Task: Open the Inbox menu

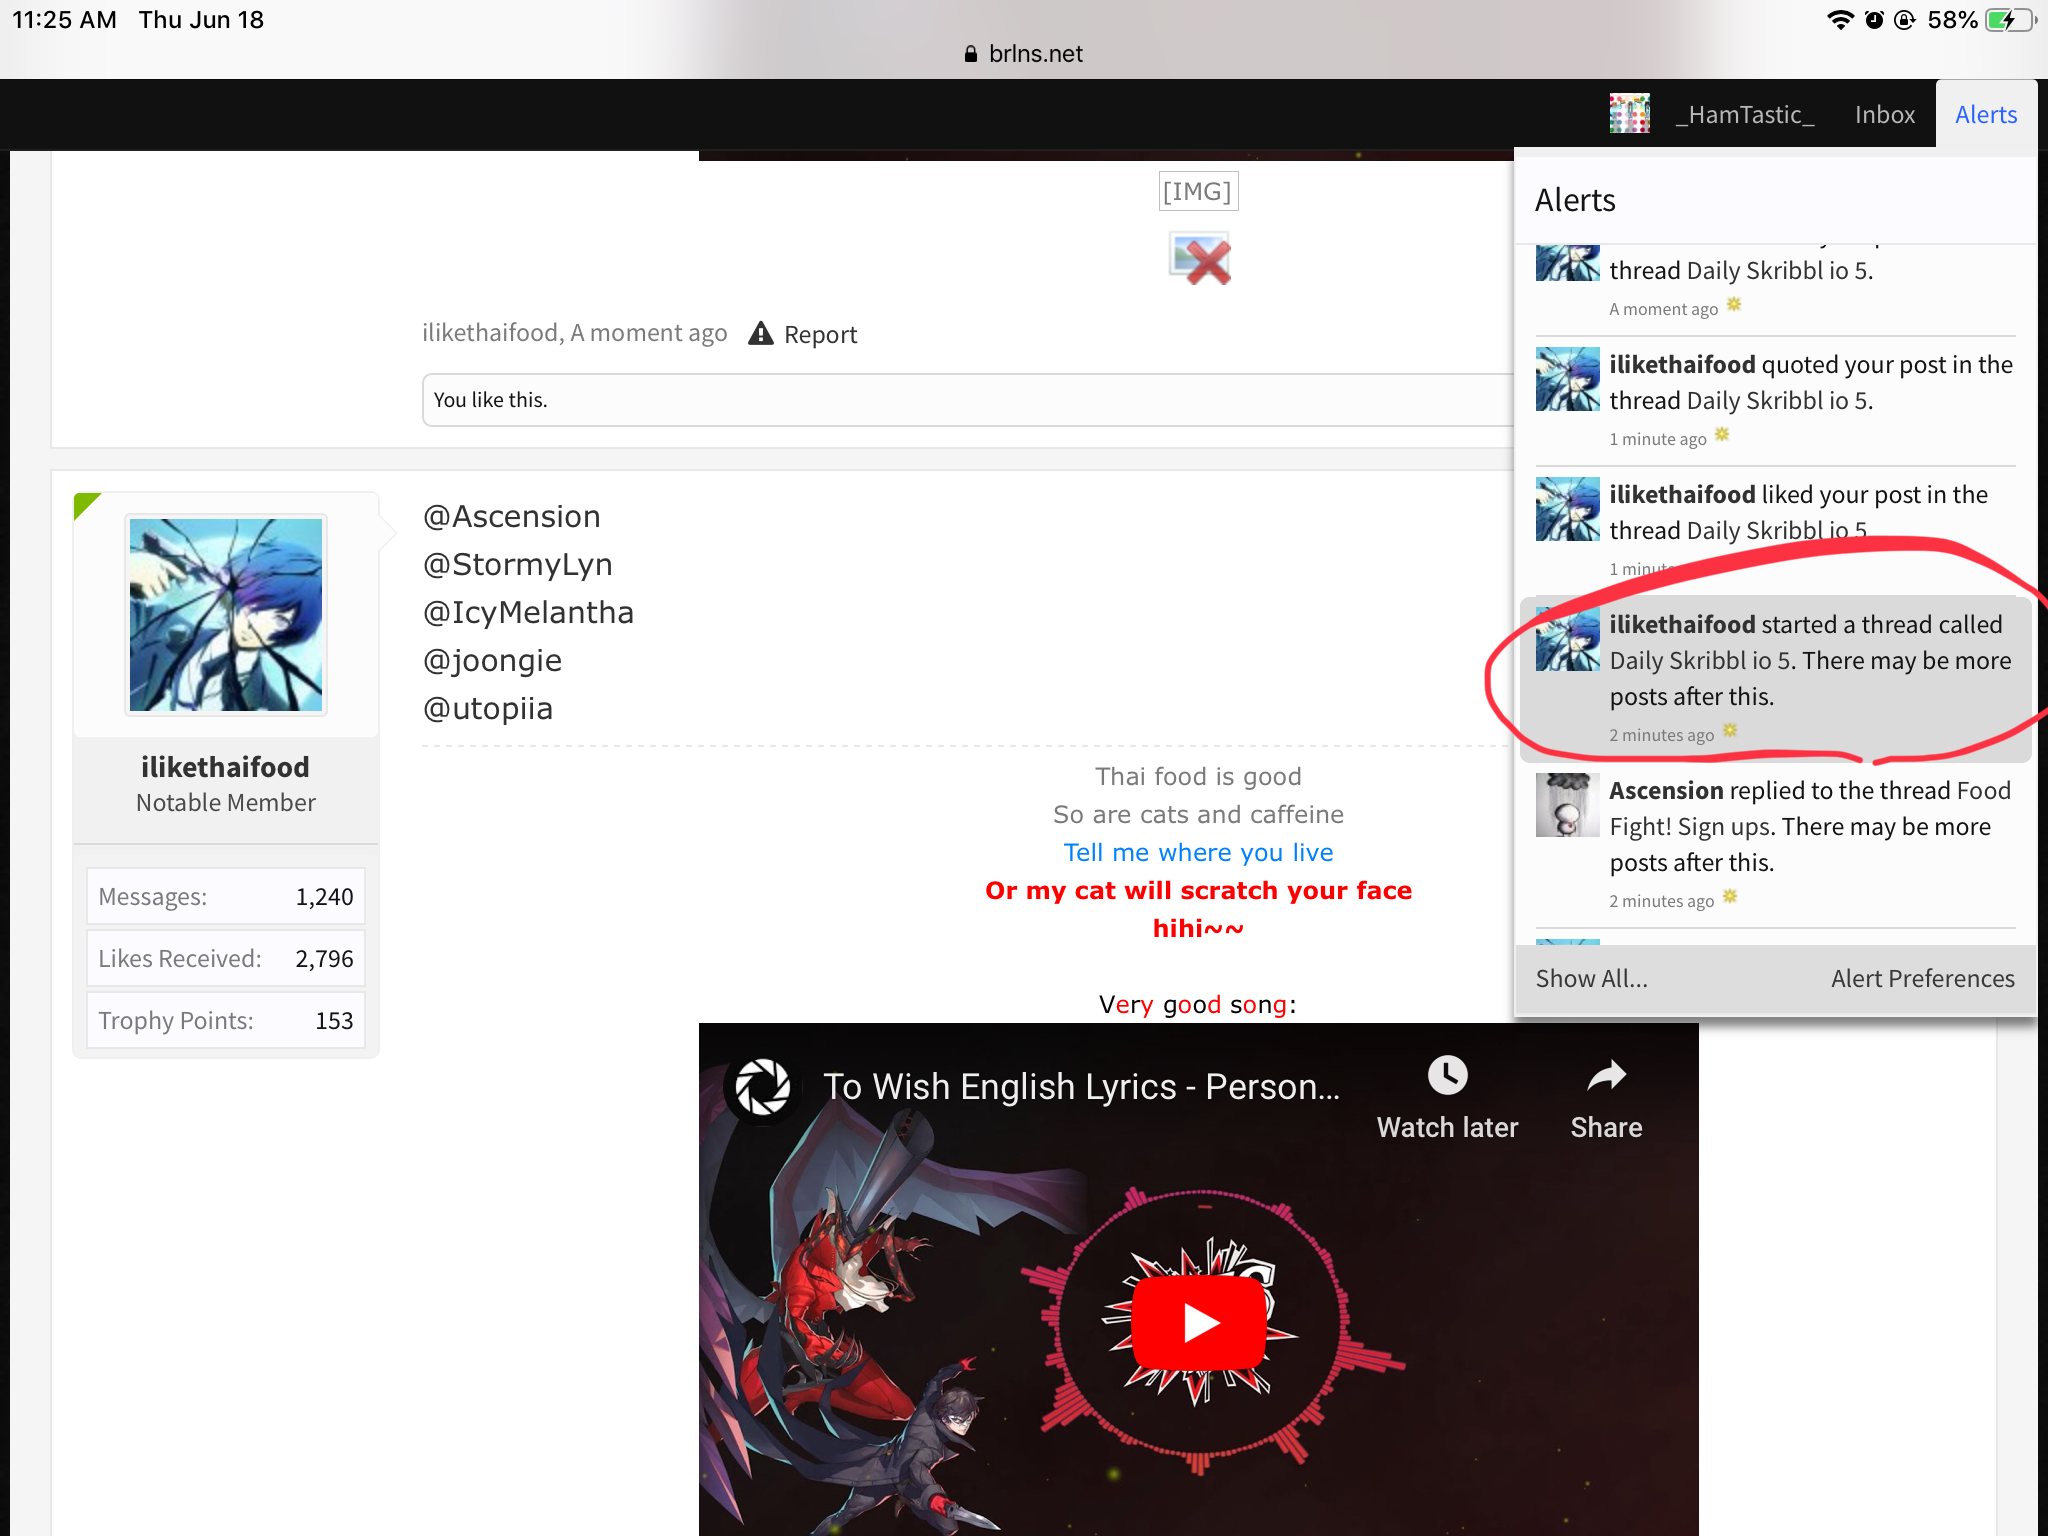Action: click(1884, 114)
